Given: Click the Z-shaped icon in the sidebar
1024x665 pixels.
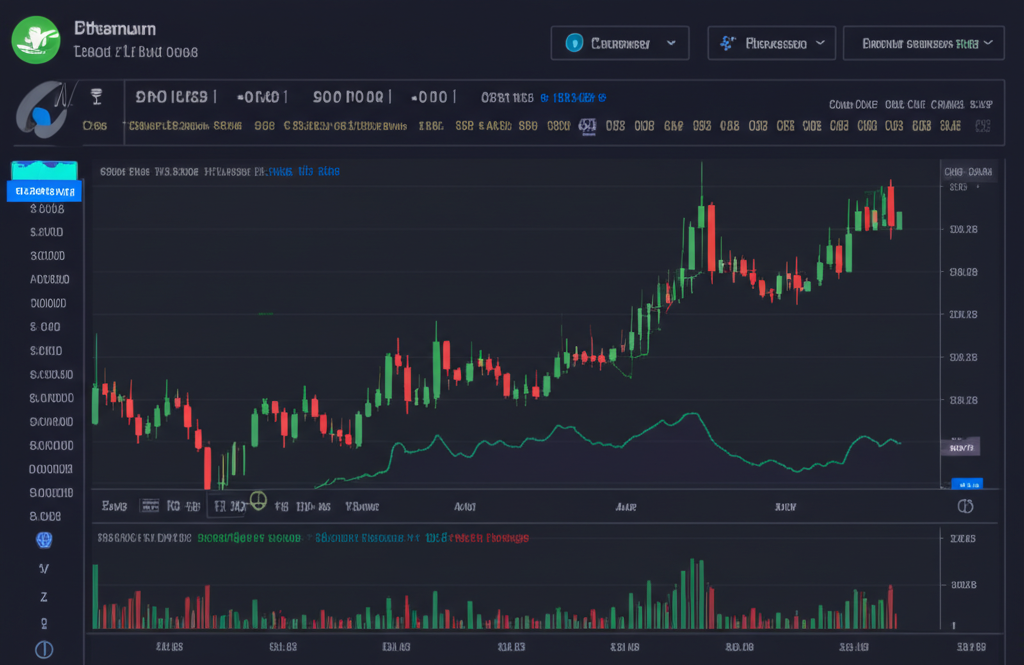Looking at the screenshot, I should tap(44, 596).
